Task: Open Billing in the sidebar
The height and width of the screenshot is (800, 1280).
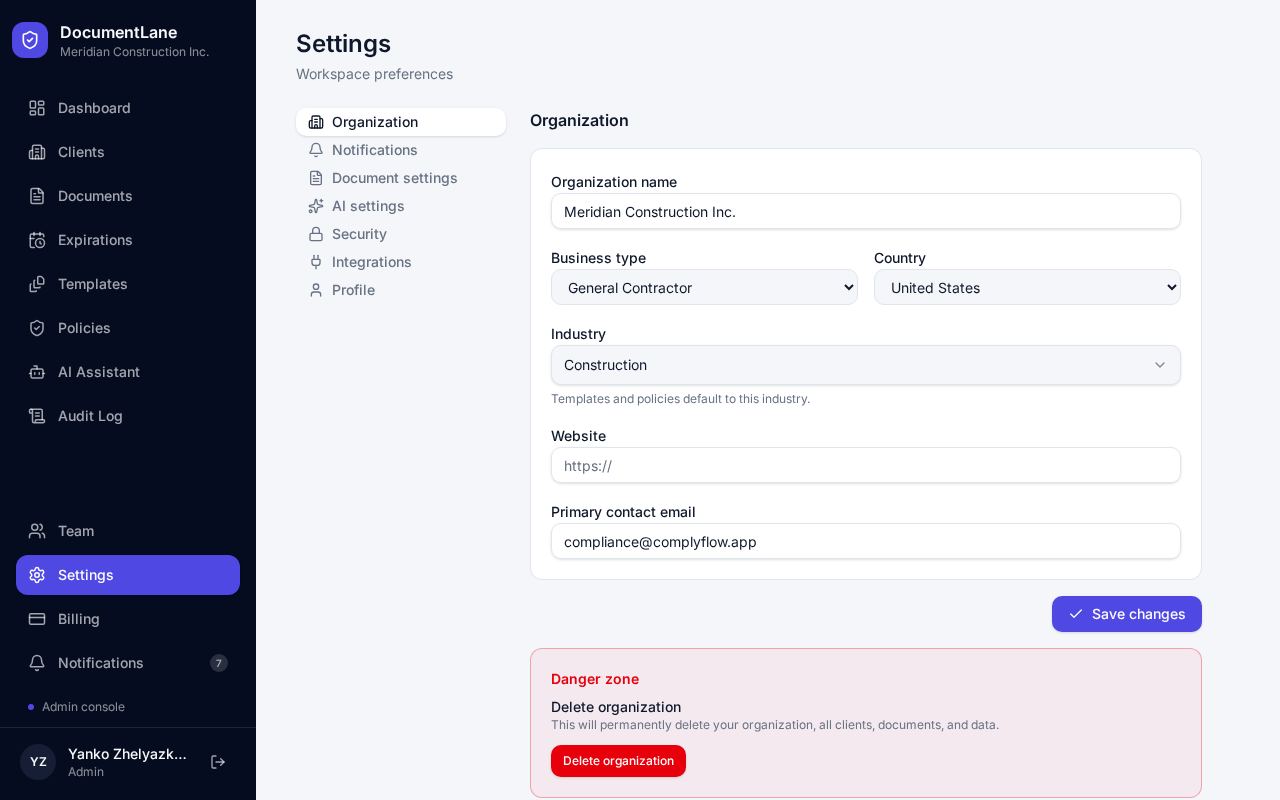Action: coord(128,619)
